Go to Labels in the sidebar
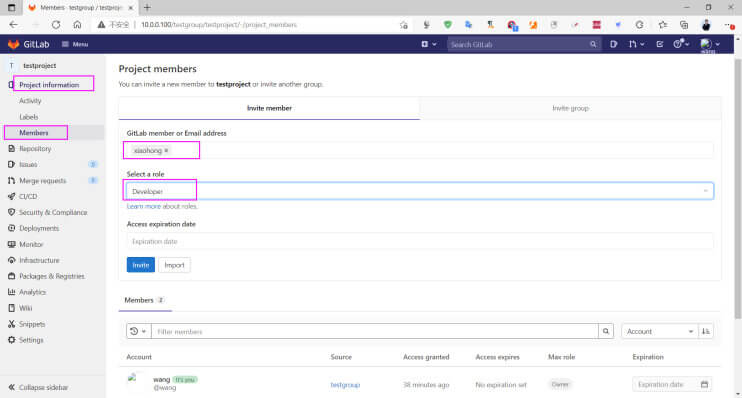742x398 pixels. coord(29,117)
